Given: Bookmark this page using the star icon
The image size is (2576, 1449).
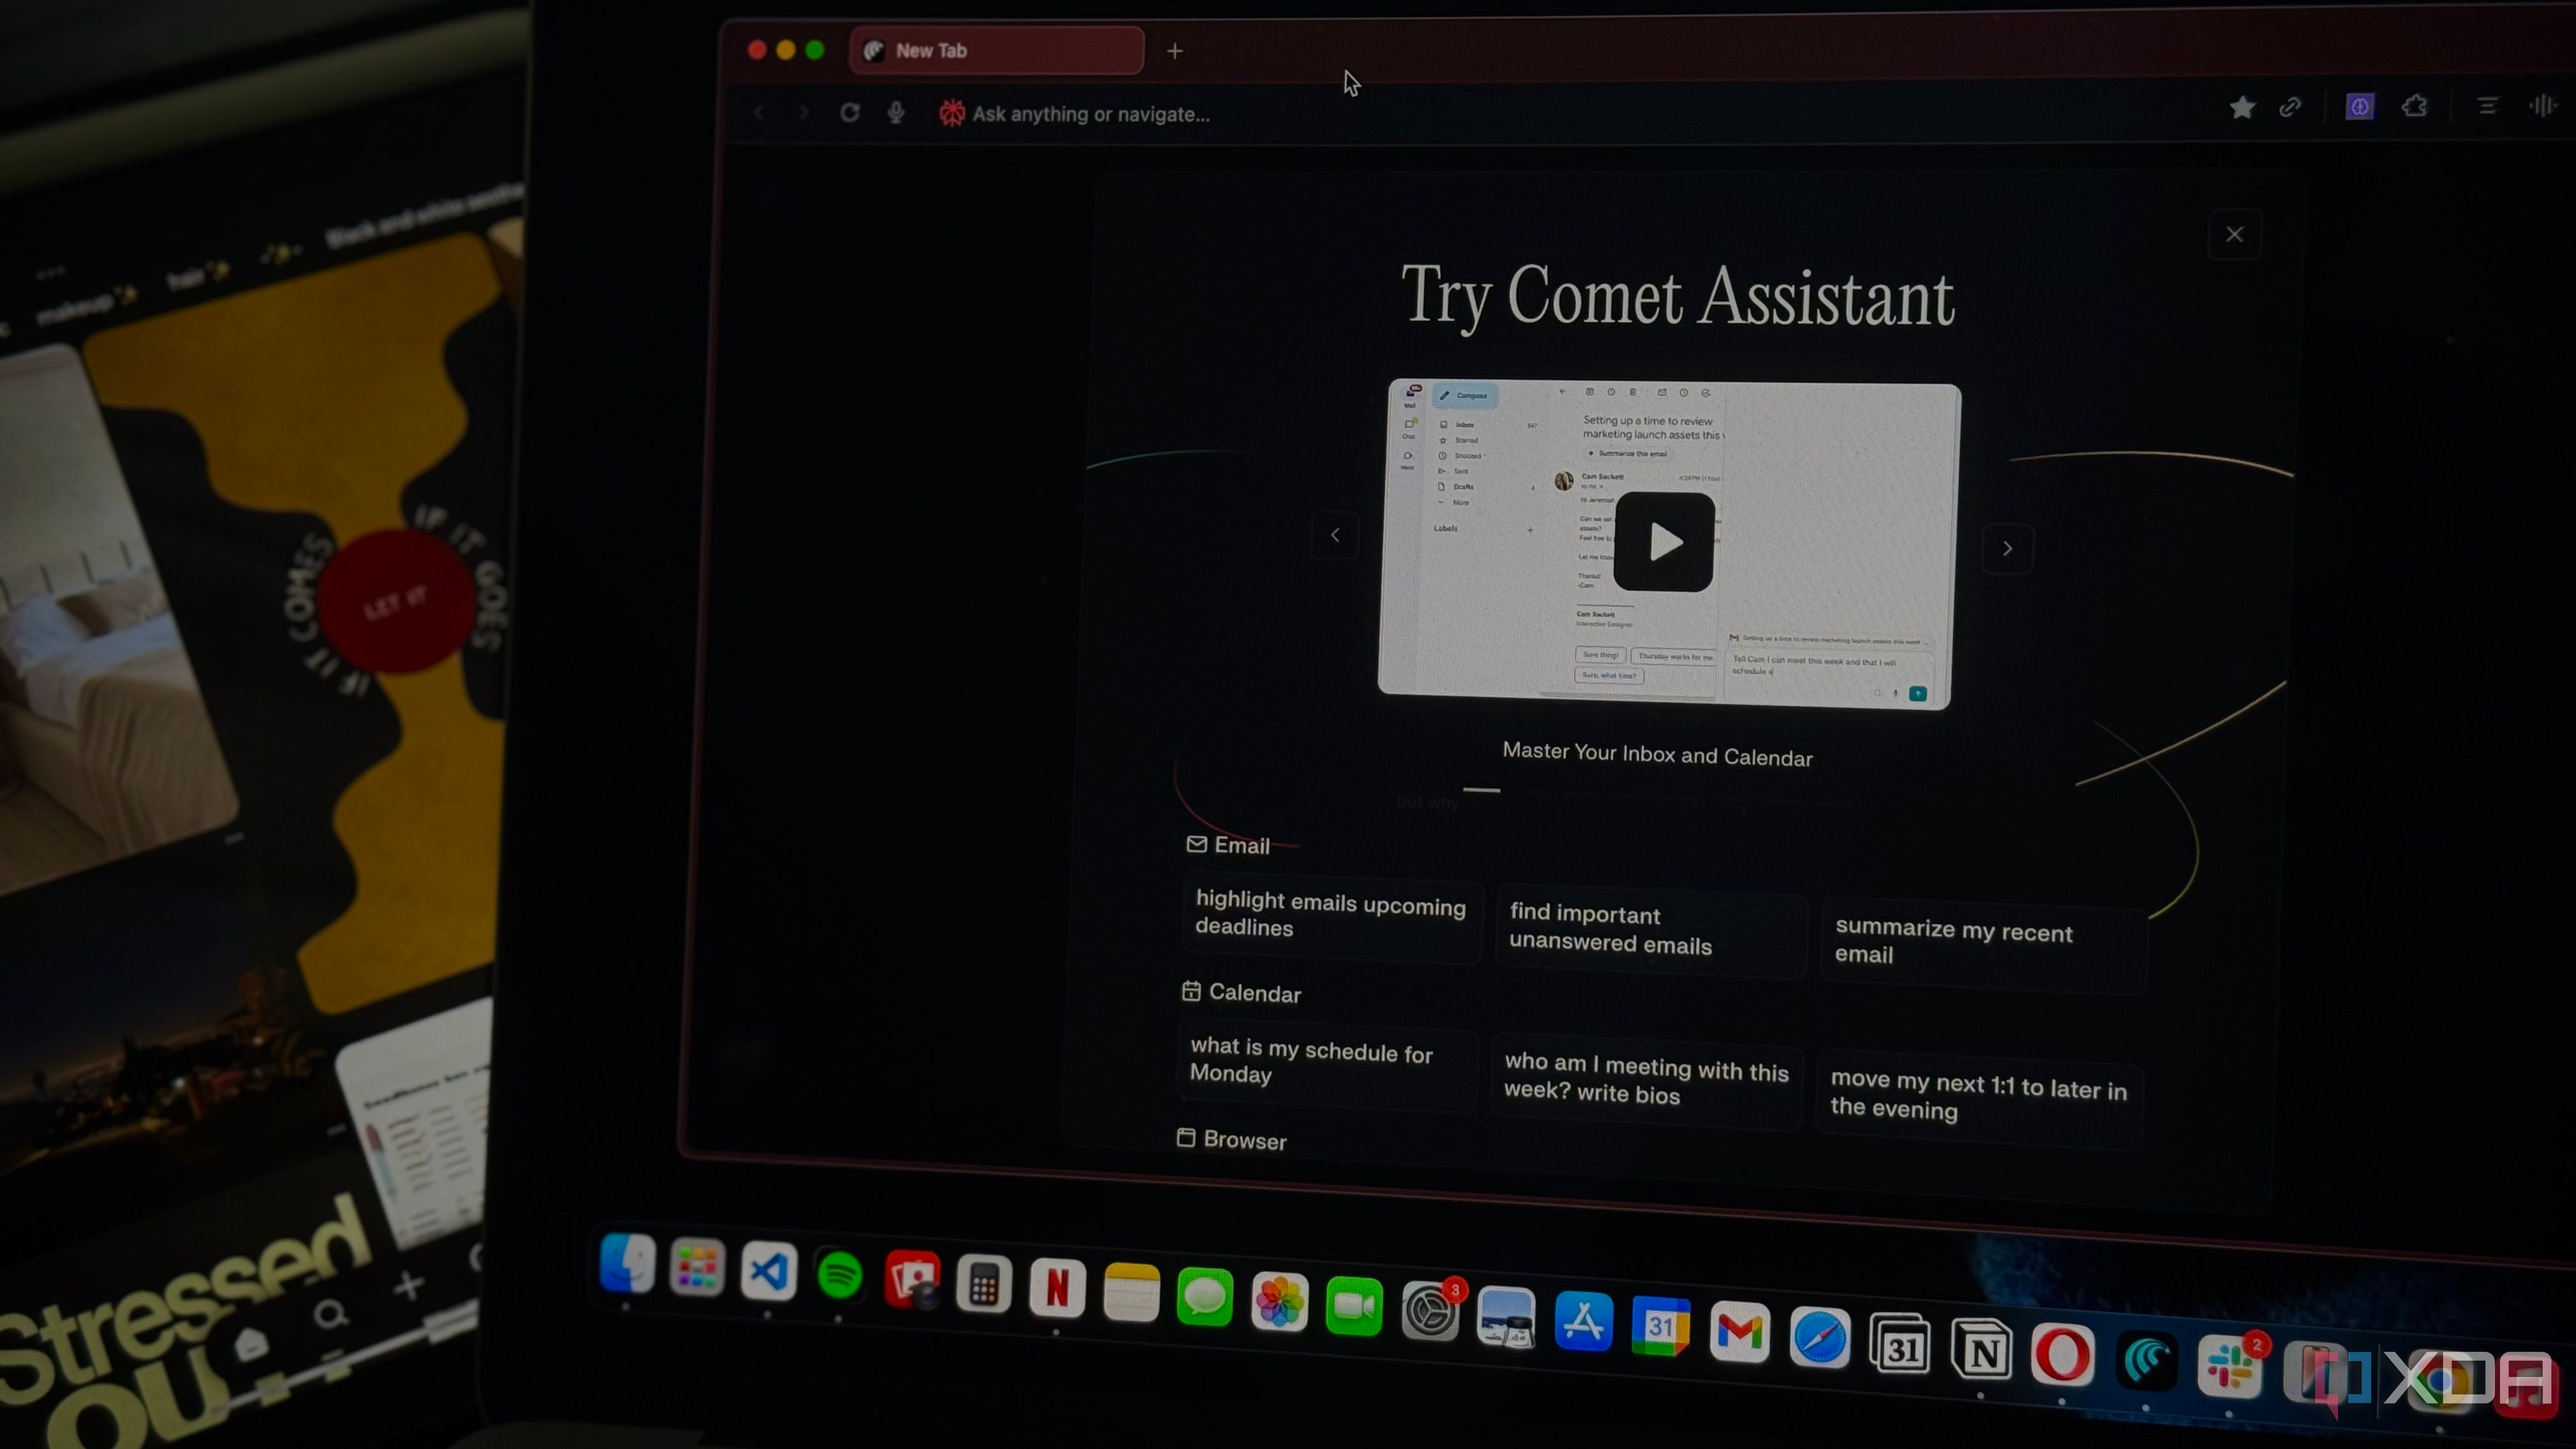Looking at the screenshot, I should pyautogui.click(x=2242, y=108).
